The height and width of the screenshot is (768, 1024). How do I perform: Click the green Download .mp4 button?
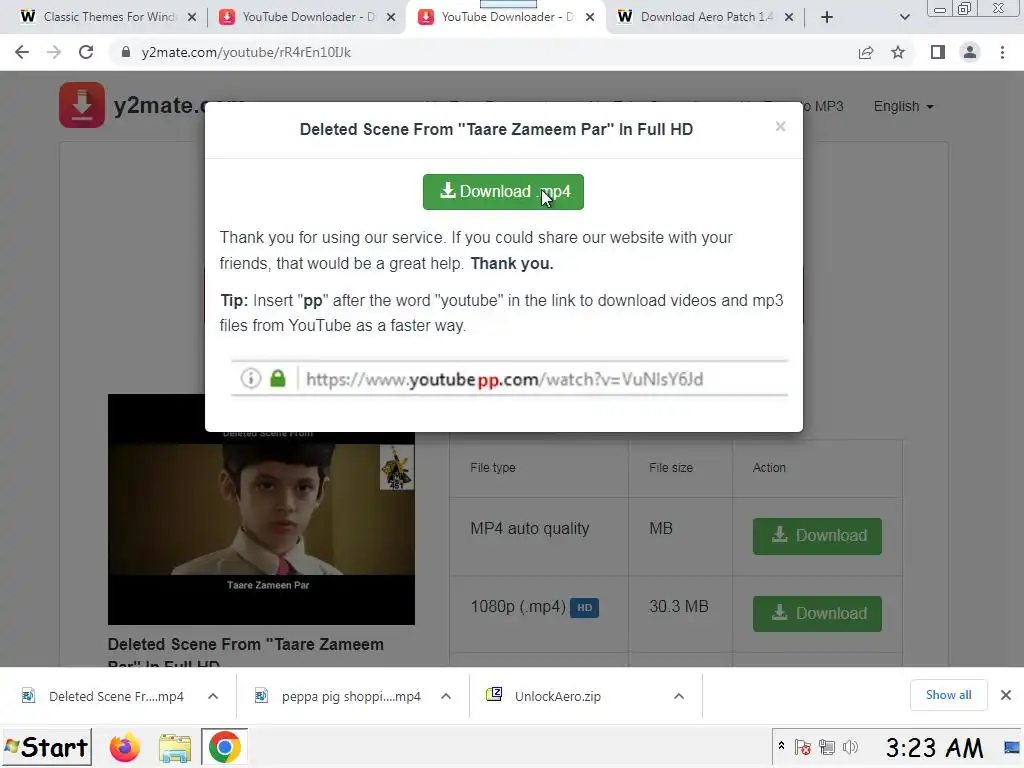click(503, 192)
